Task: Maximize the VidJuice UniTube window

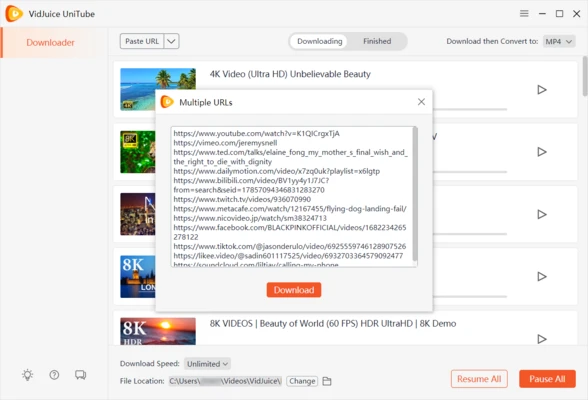Action: [x=559, y=13]
